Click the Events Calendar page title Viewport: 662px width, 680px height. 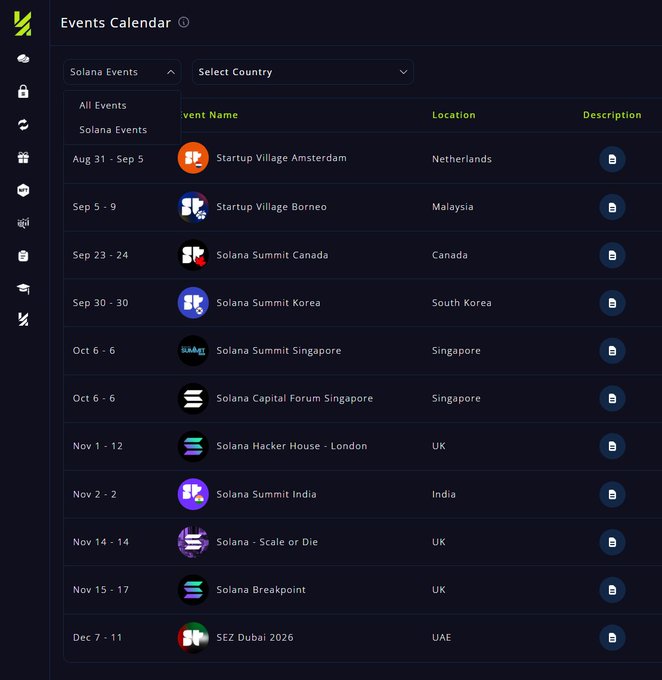tap(115, 23)
